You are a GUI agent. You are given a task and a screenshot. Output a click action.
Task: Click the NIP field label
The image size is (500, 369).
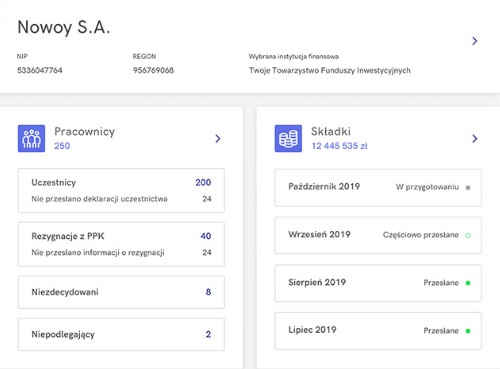pyautogui.click(x=22, y=56)
